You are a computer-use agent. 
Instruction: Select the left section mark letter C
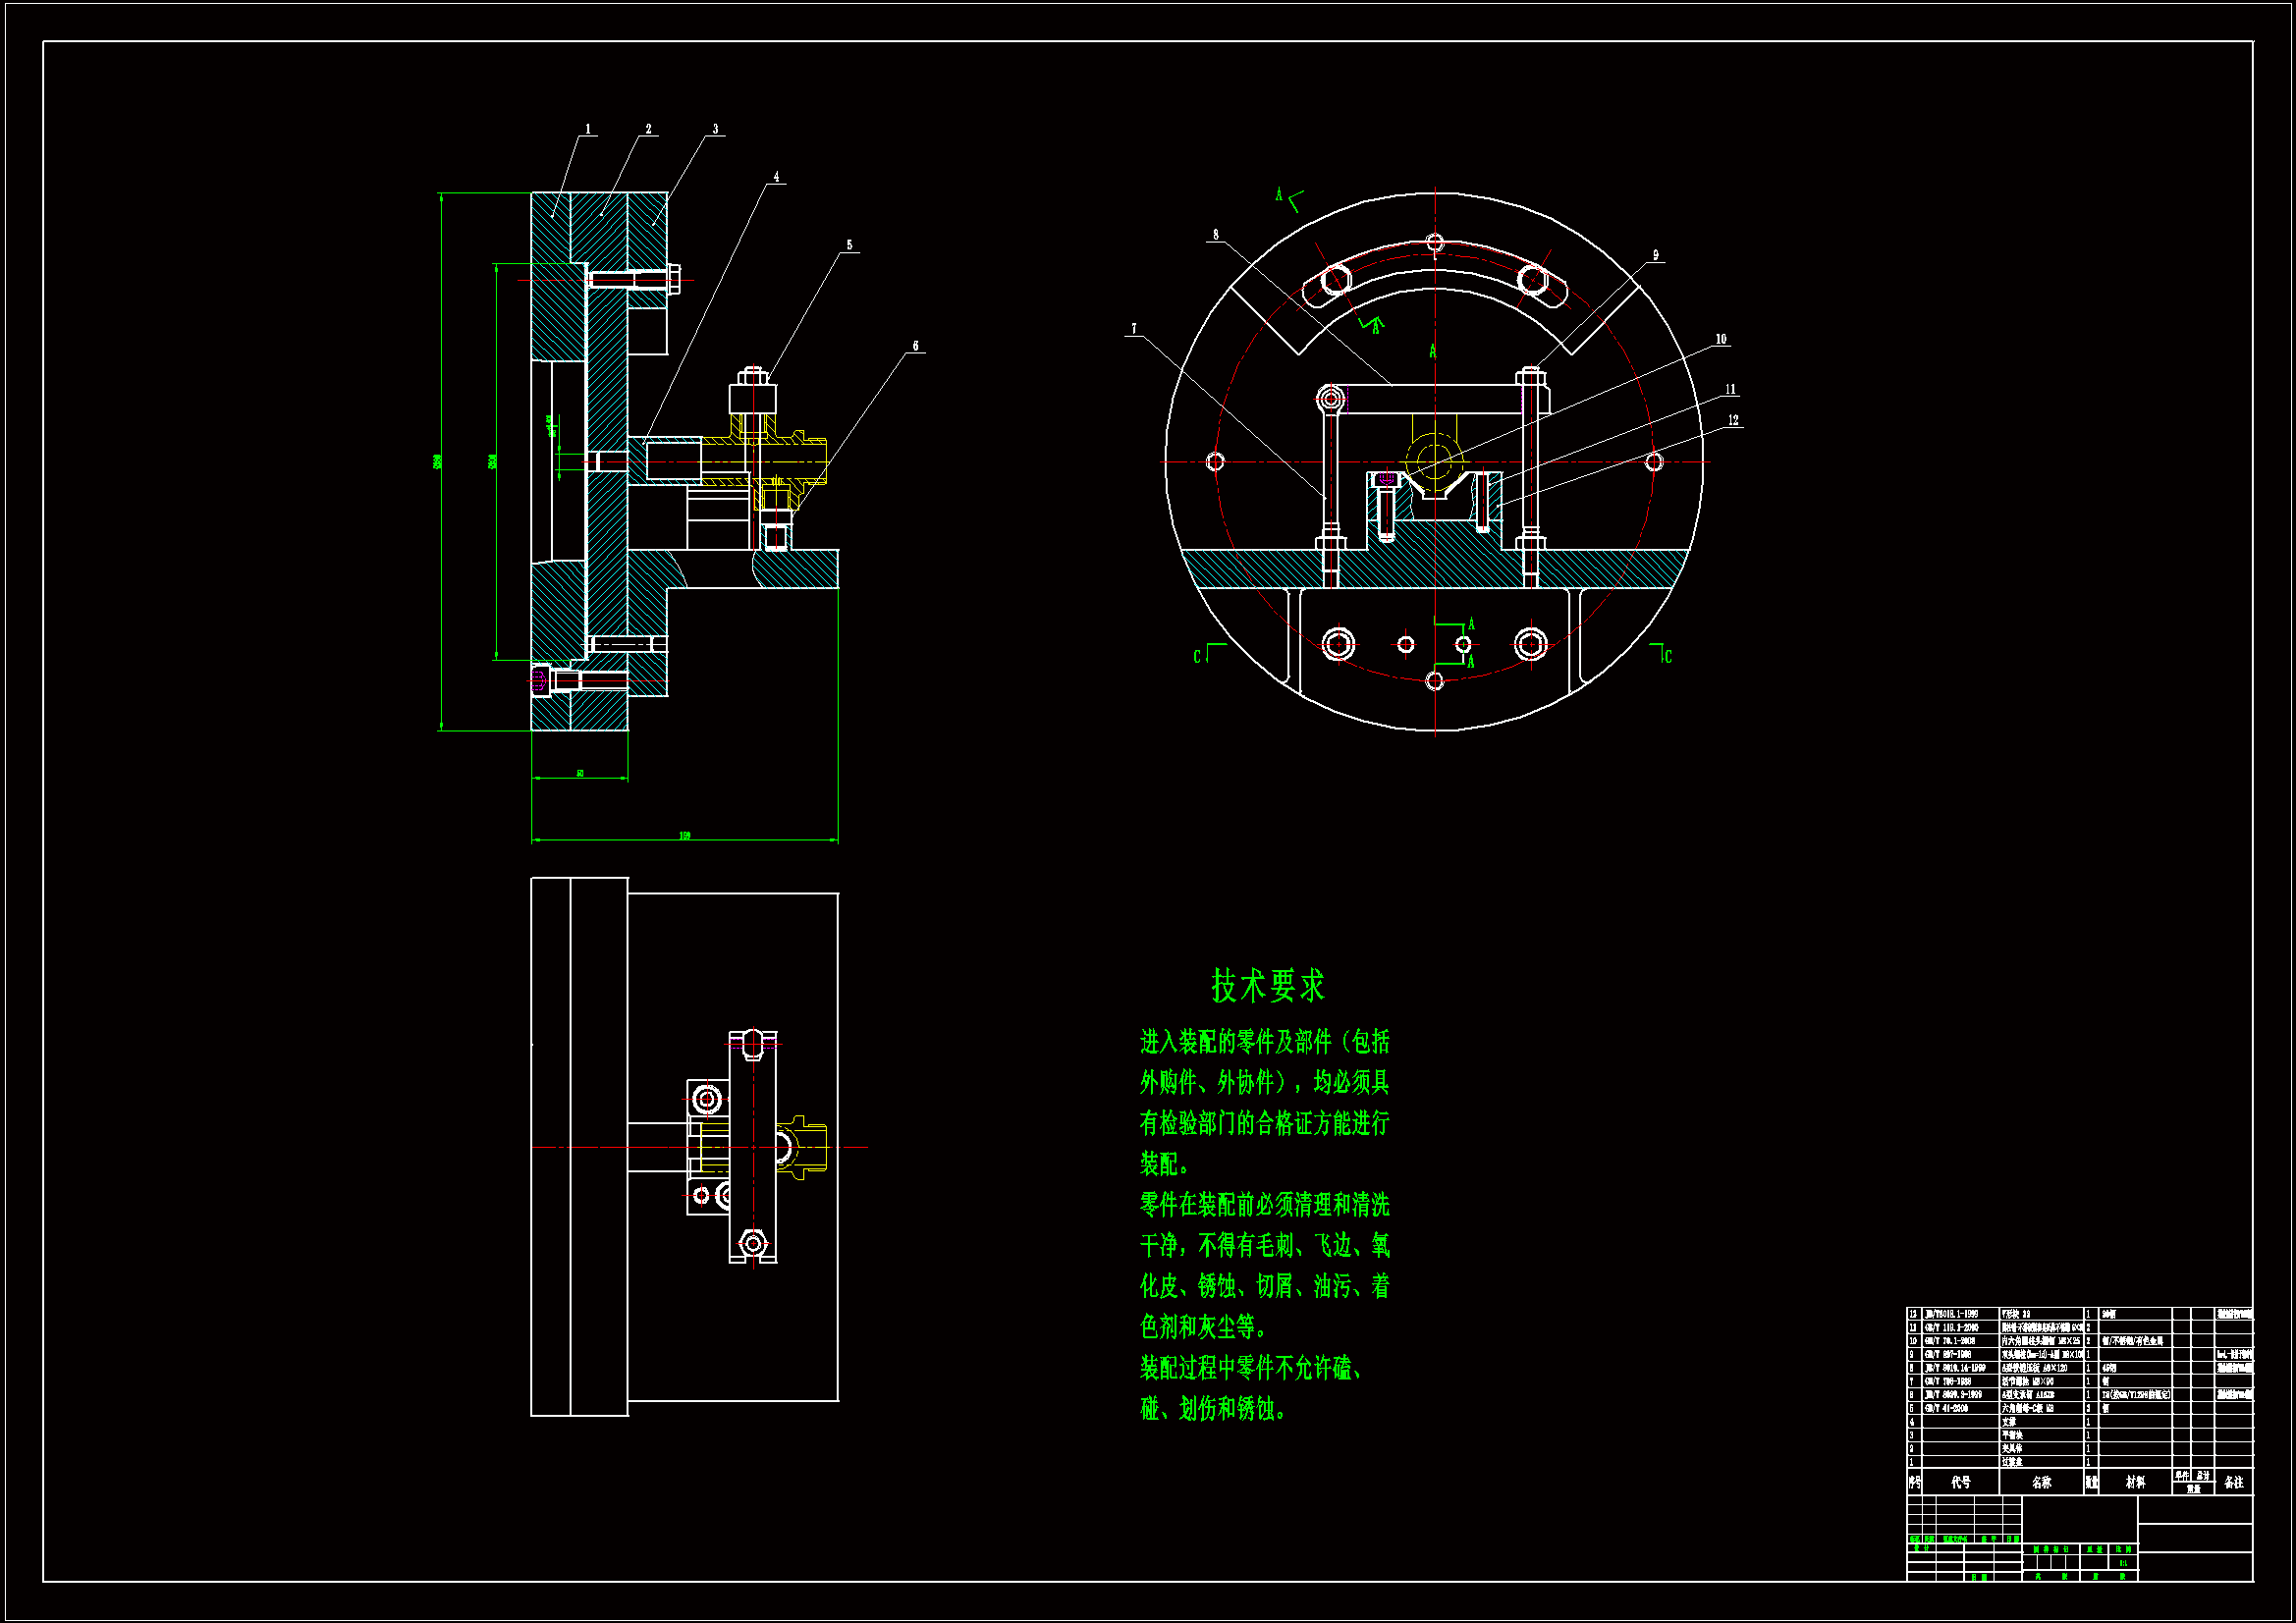(x=1197, y=657)
